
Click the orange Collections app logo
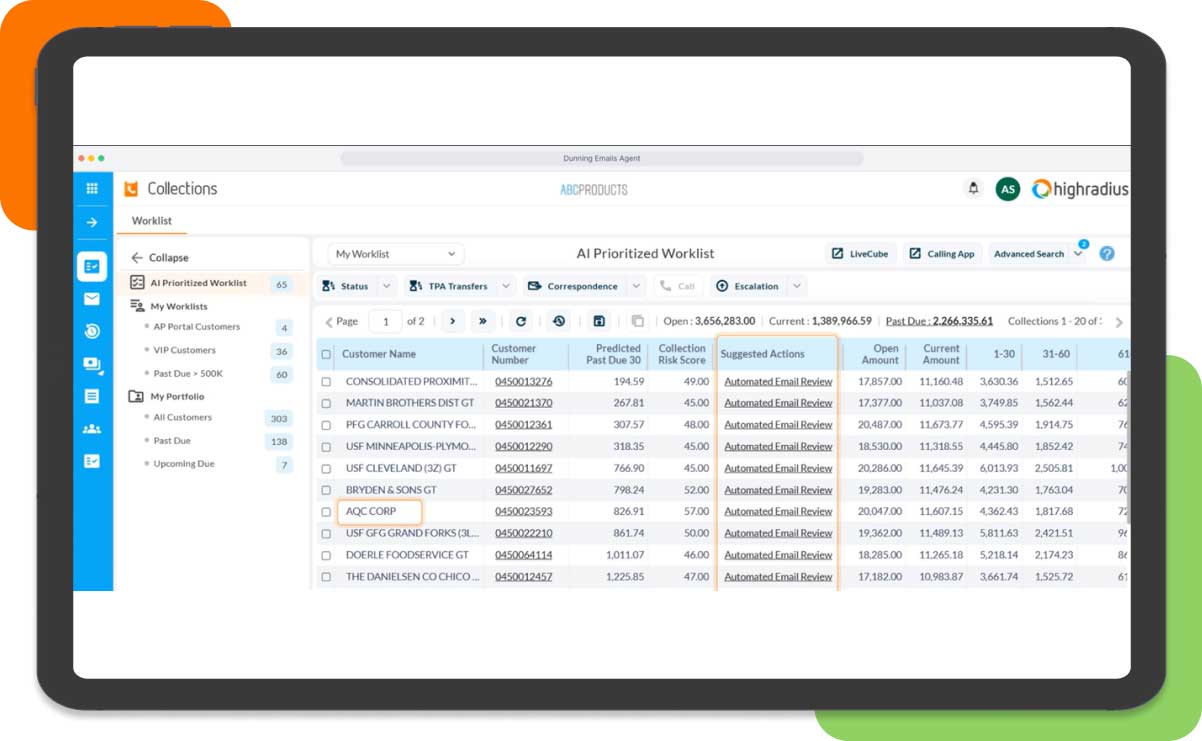[x=131, y=188]
